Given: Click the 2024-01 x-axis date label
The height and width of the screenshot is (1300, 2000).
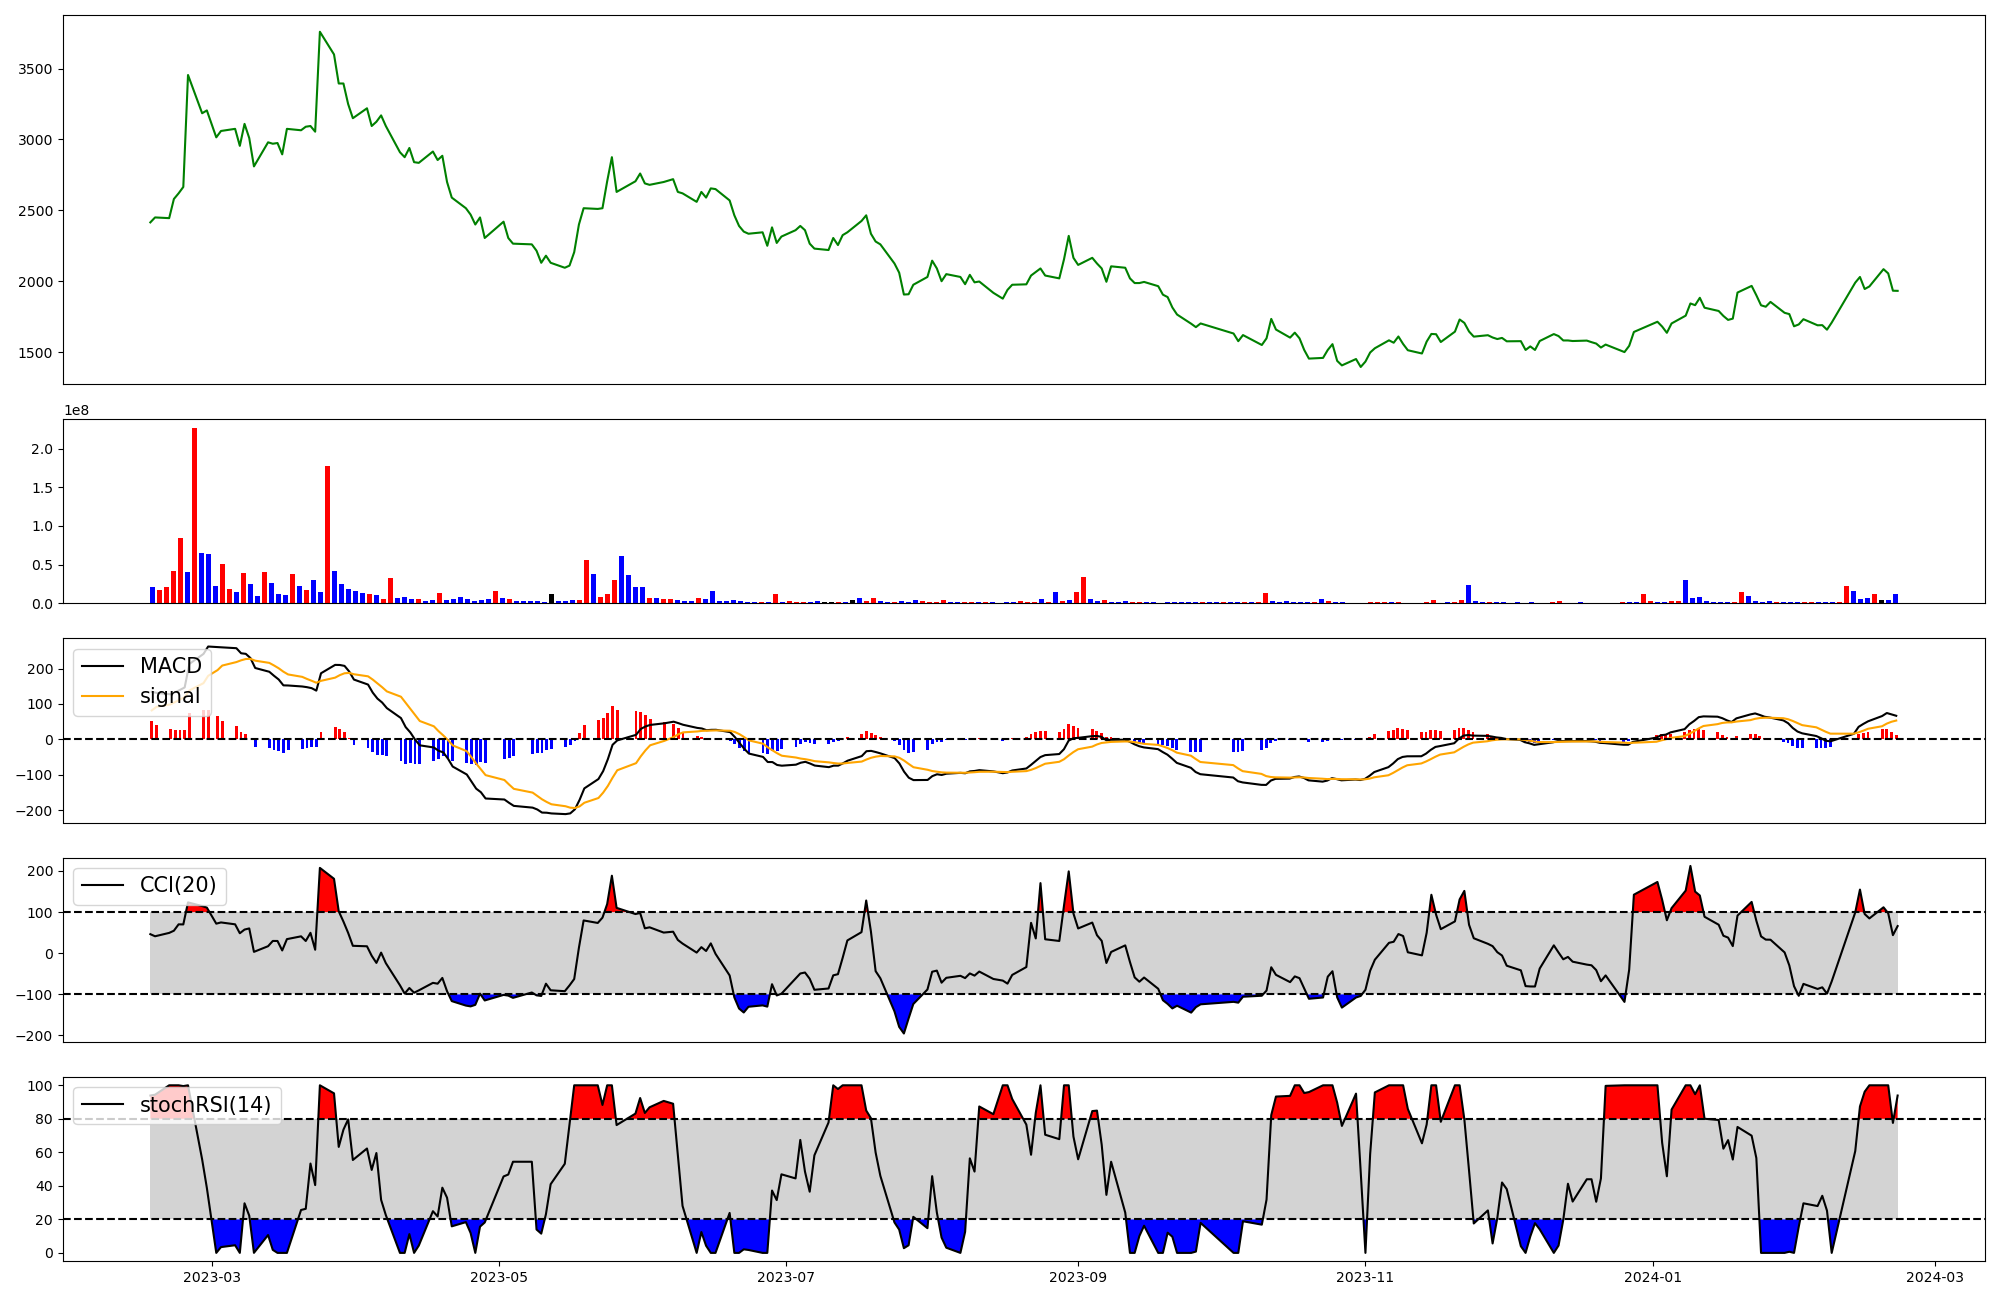Looking at the screenshot, I should [1653, 1277].
